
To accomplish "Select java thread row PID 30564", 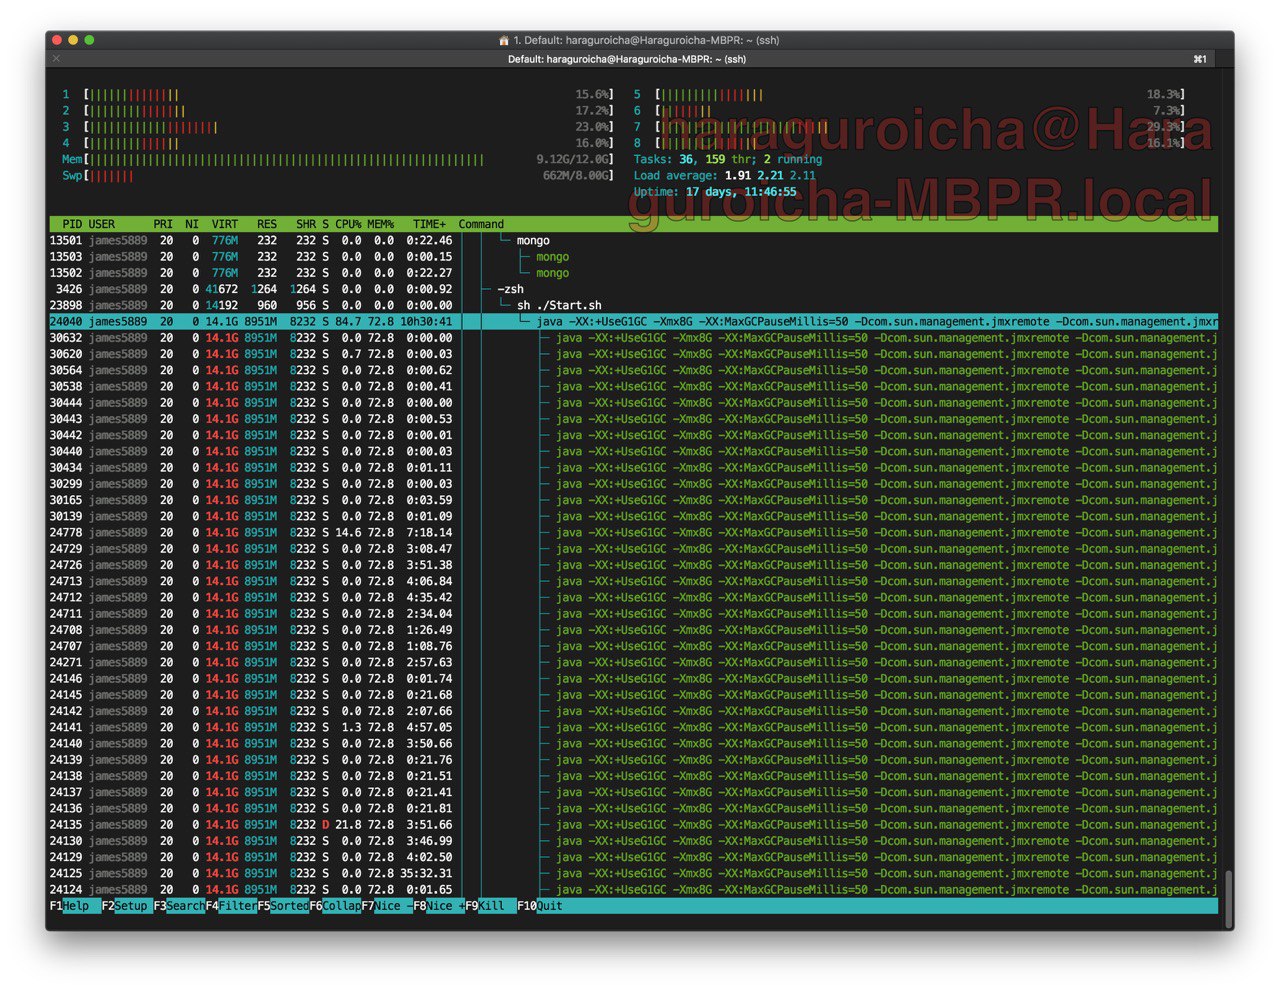I will [633, 370].
